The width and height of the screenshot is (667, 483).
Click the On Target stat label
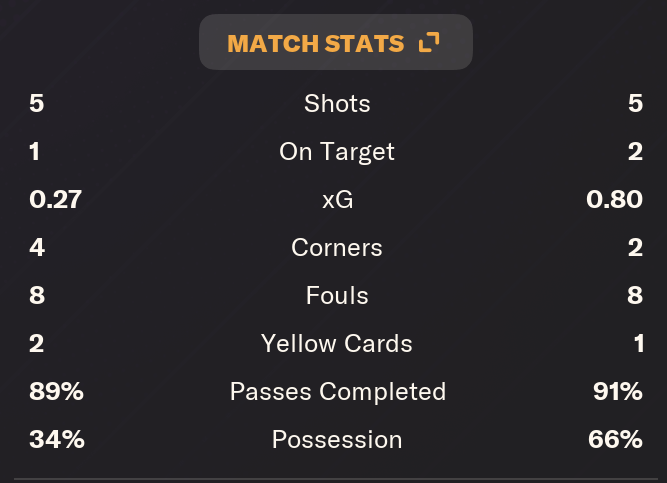click(x=337, y=151)
